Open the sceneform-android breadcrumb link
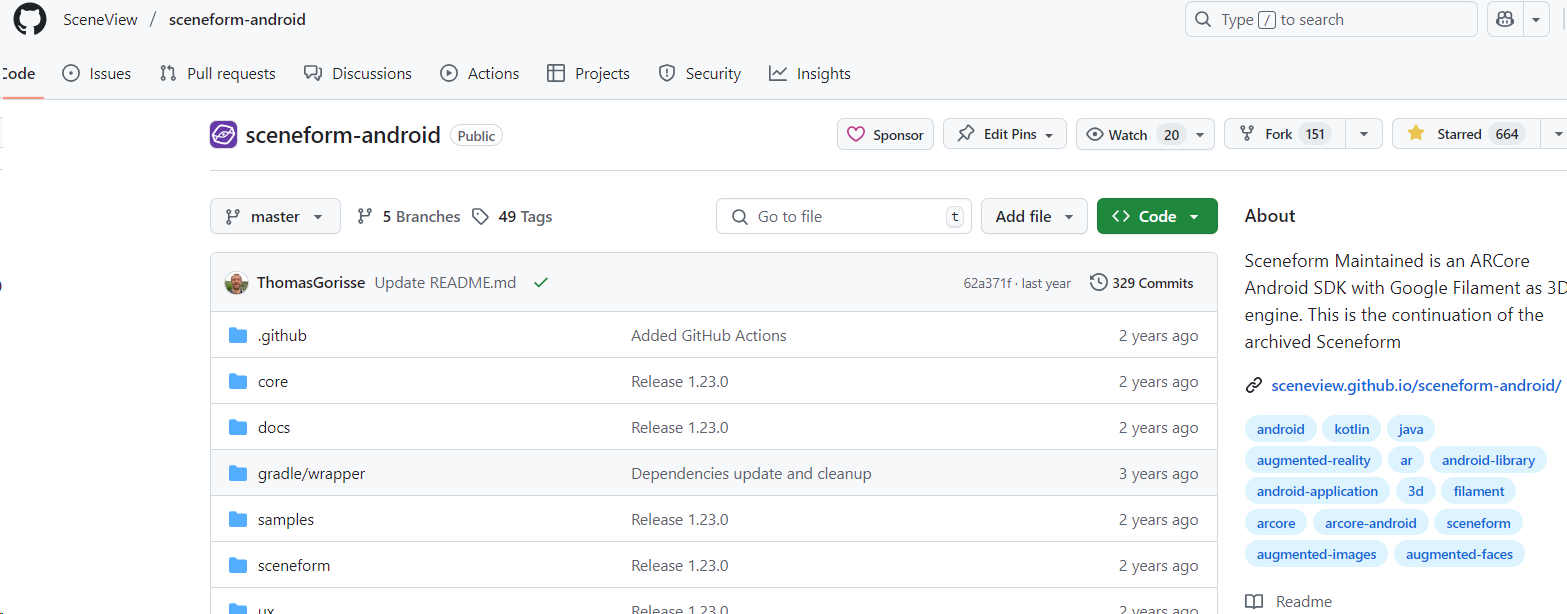Viewport: 1567px width, 614px height. 237,20
